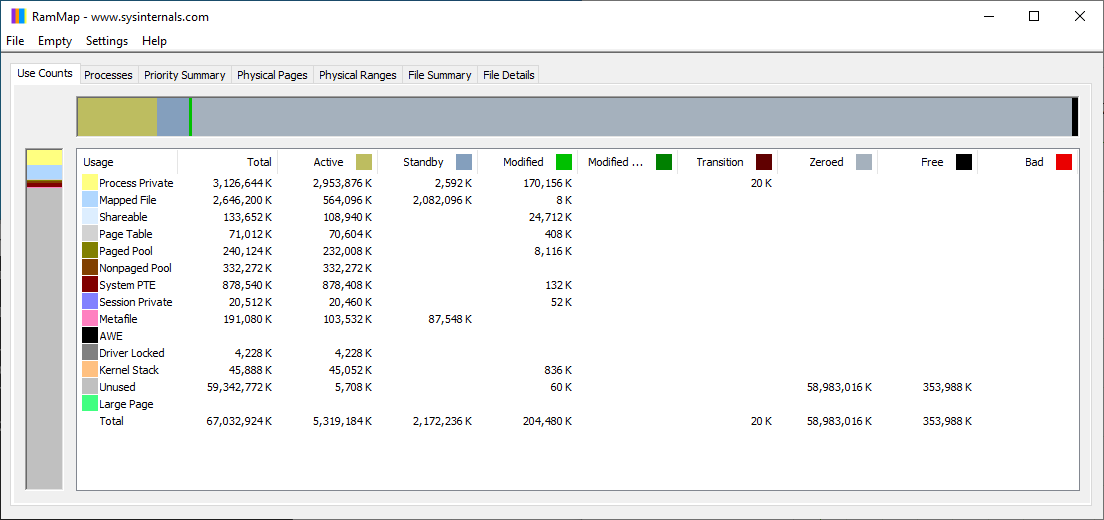Open the Help menu
Screen dimensions: 1104x520
tap(154, 41)
